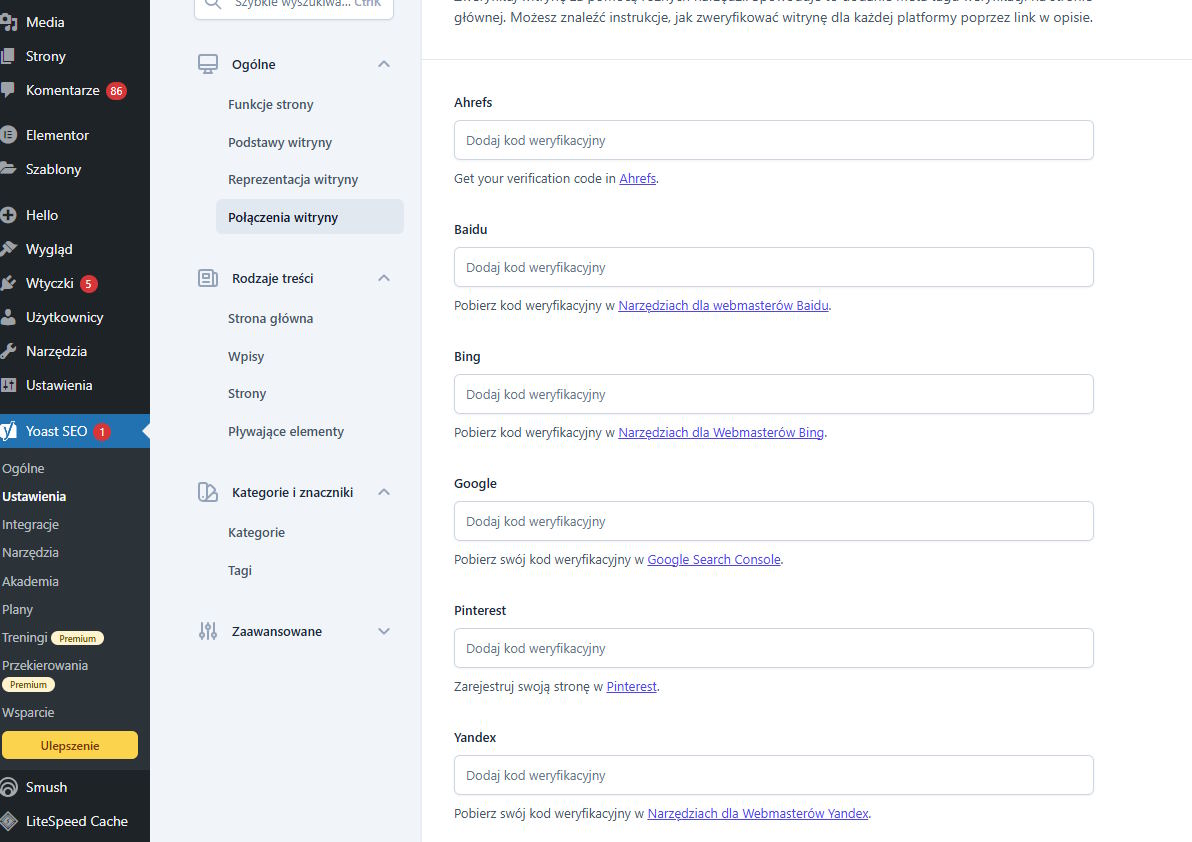
Task: Open Komentarze with the comments icon
Action: pos(10,90)
